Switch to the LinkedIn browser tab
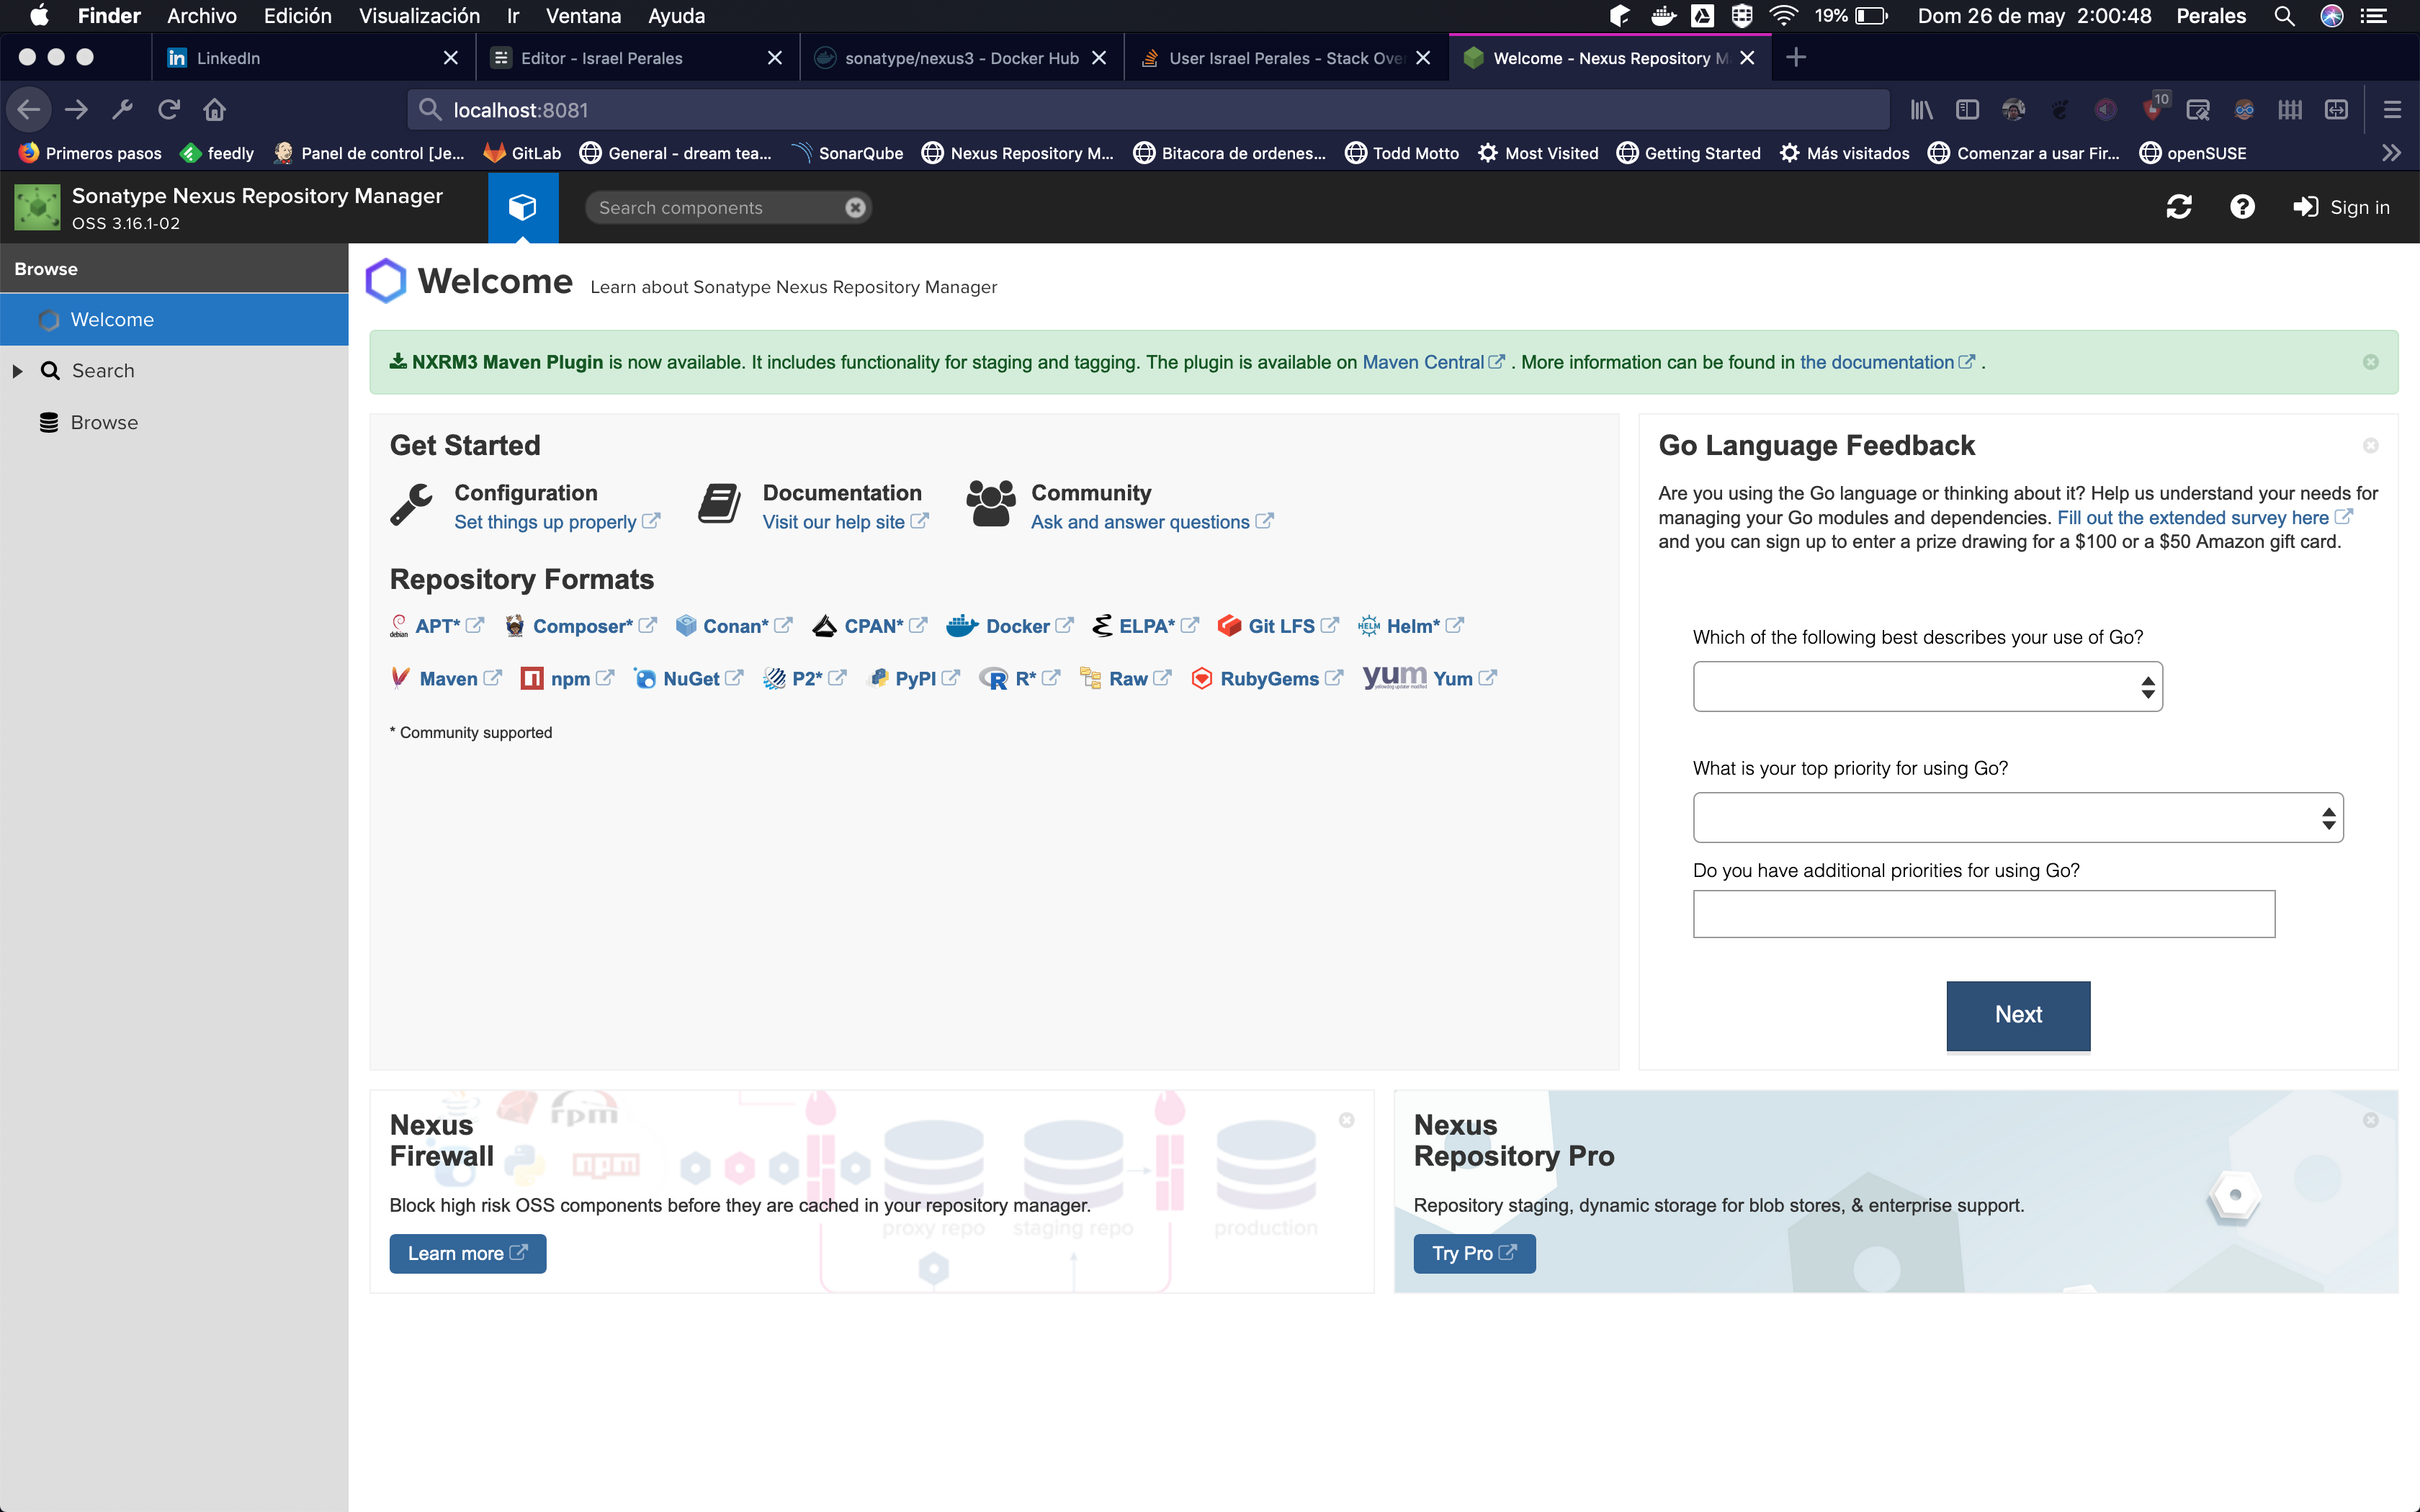Viewport: 2420px width, 1512px height. point(313,58)
